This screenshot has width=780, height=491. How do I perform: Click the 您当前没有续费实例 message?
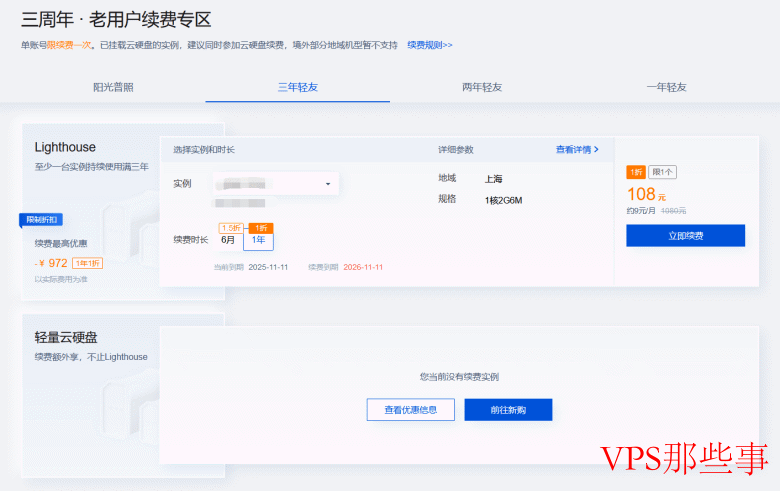(459, 377)
